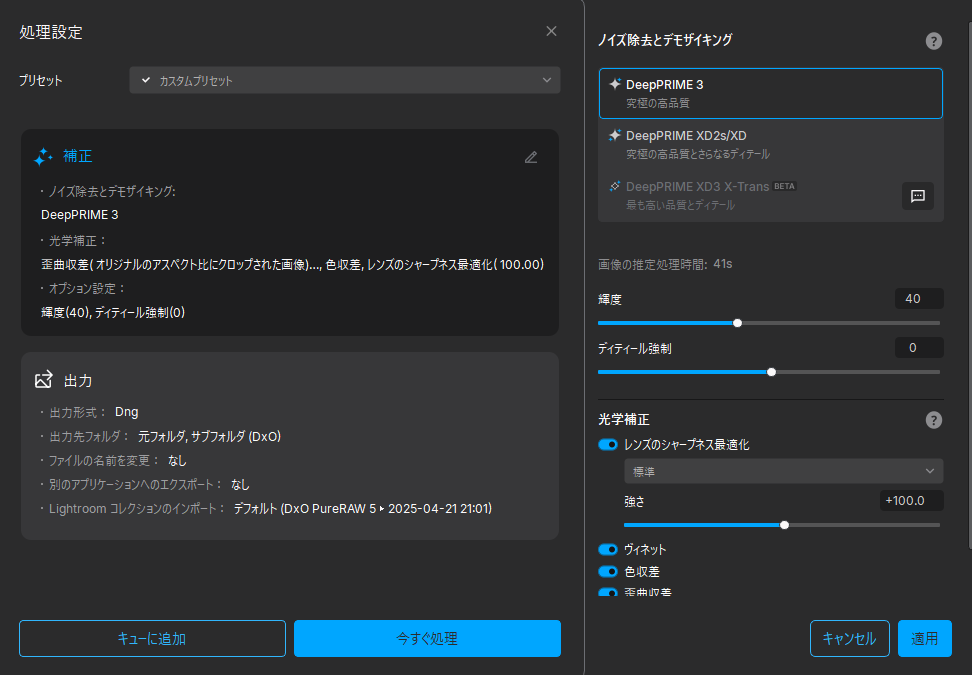This screenshot has width=972, height=675.
Task: Select the DeepPRIME 3 denoising option
Action: 771,94
